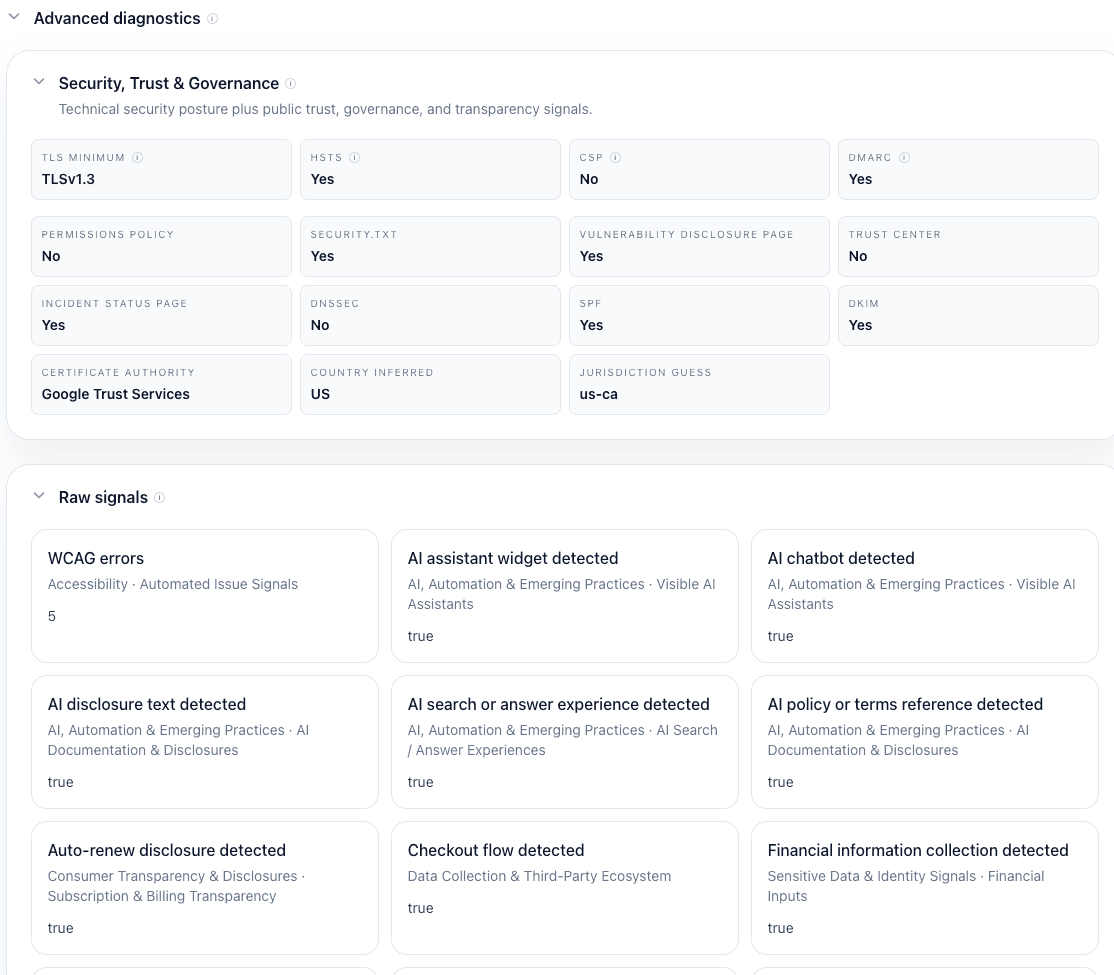The height and width of the screenshot is (975, 1114).
Task: Select the Certificate Authority card showing Google Trust Services
Action: (x=161, y=384)
